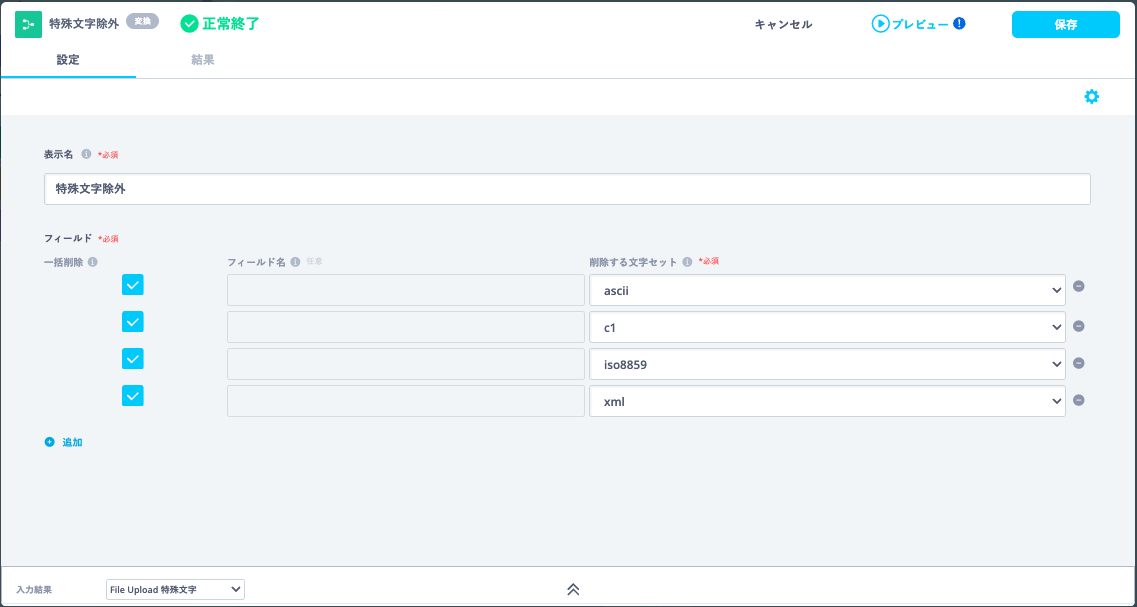Viewport: 1137px width, 607px height.
Task: Open the File Upload 特殊文字 input result dropdown
Action: (175, 590)
